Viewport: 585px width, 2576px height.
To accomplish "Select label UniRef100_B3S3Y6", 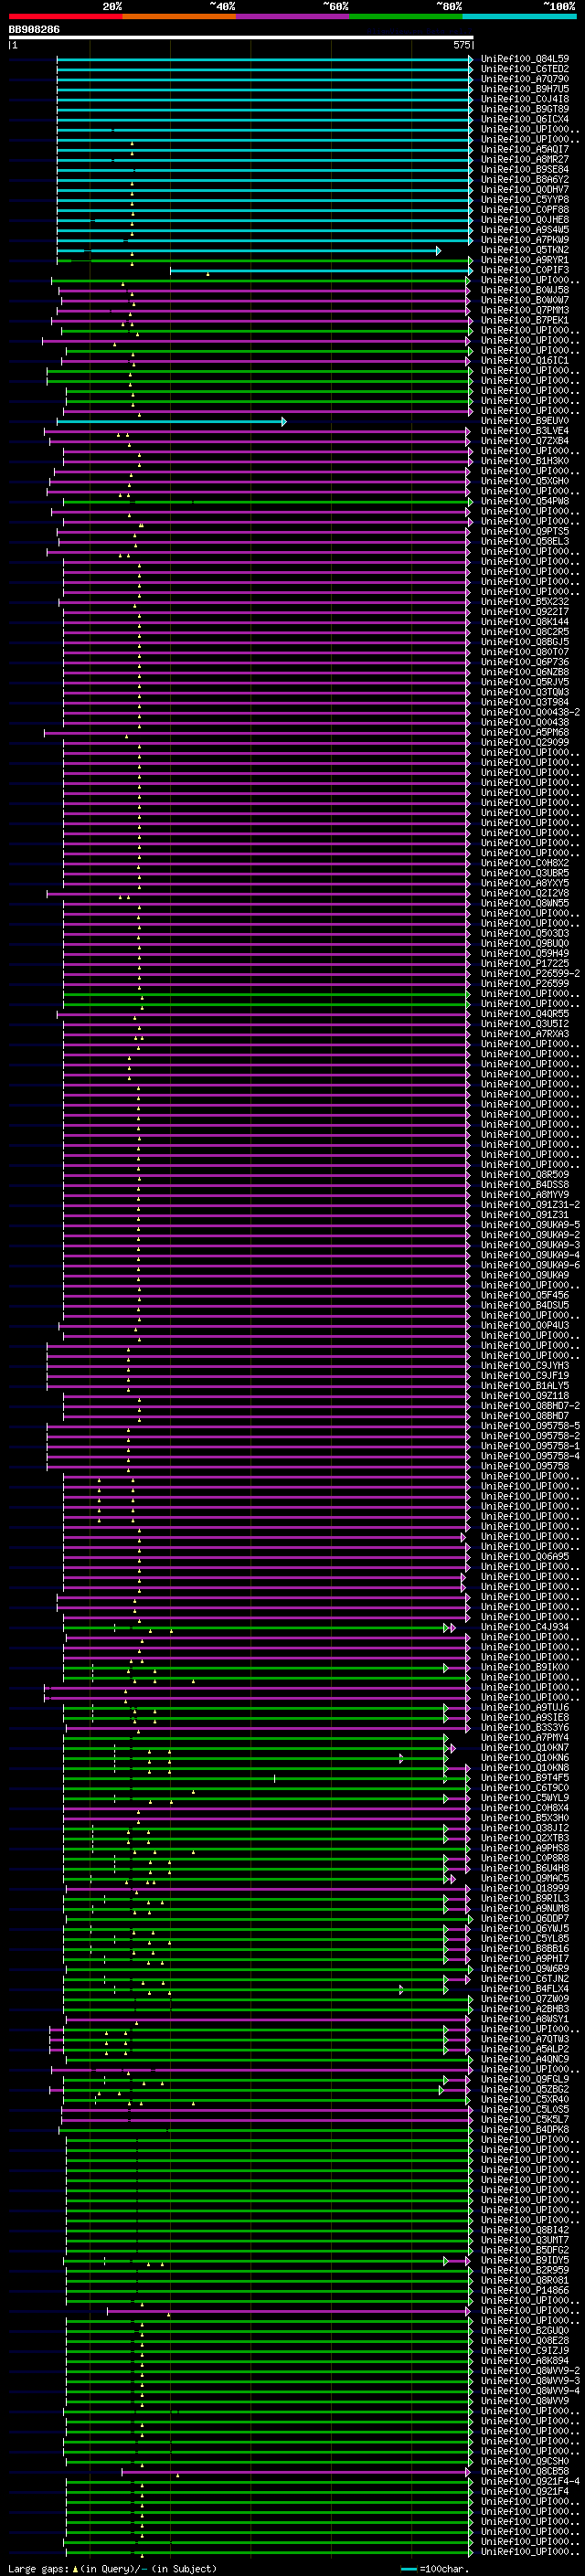I will [x=525, y=1727].
